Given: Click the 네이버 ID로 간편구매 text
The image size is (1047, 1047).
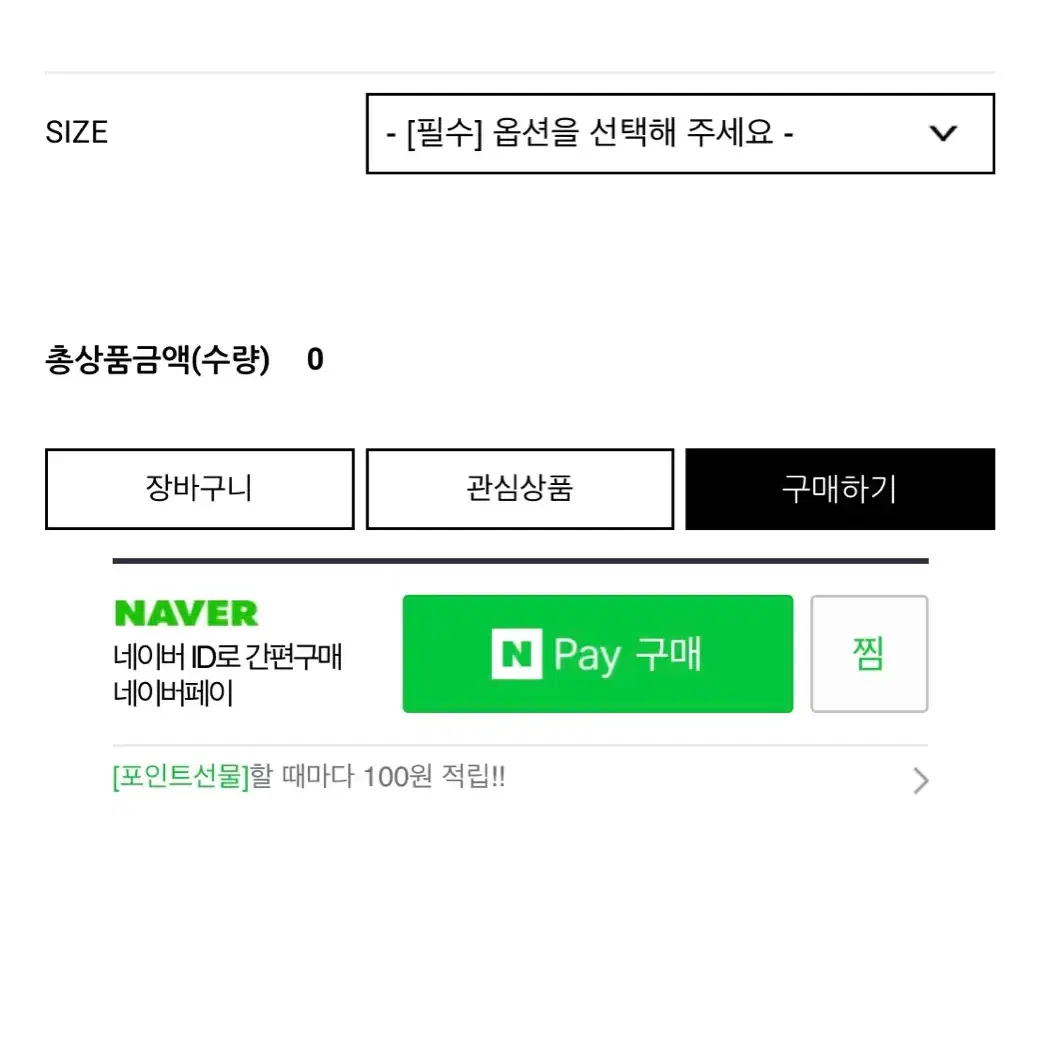Looking at the screenshot, I should tap(228, 657).
